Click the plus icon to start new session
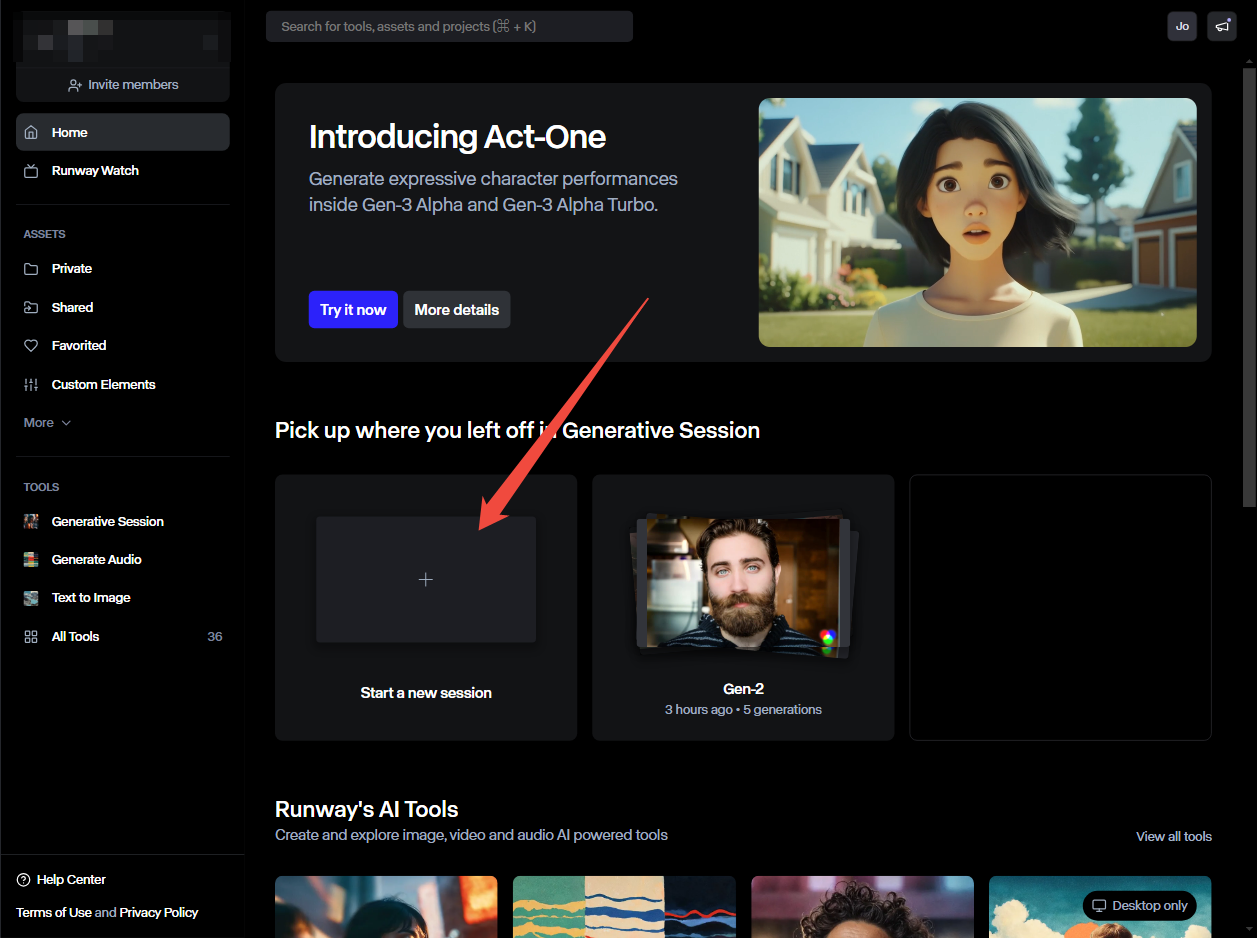Screen dimensions: 1257x938 pos(426,579)
